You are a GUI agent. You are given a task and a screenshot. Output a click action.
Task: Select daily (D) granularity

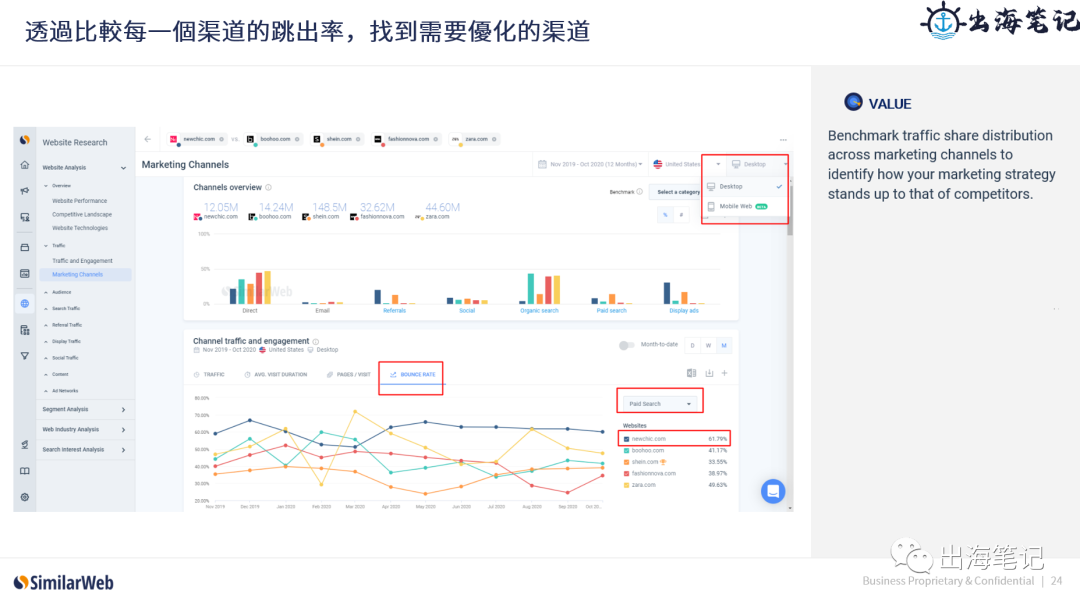[x=692, y=346]
